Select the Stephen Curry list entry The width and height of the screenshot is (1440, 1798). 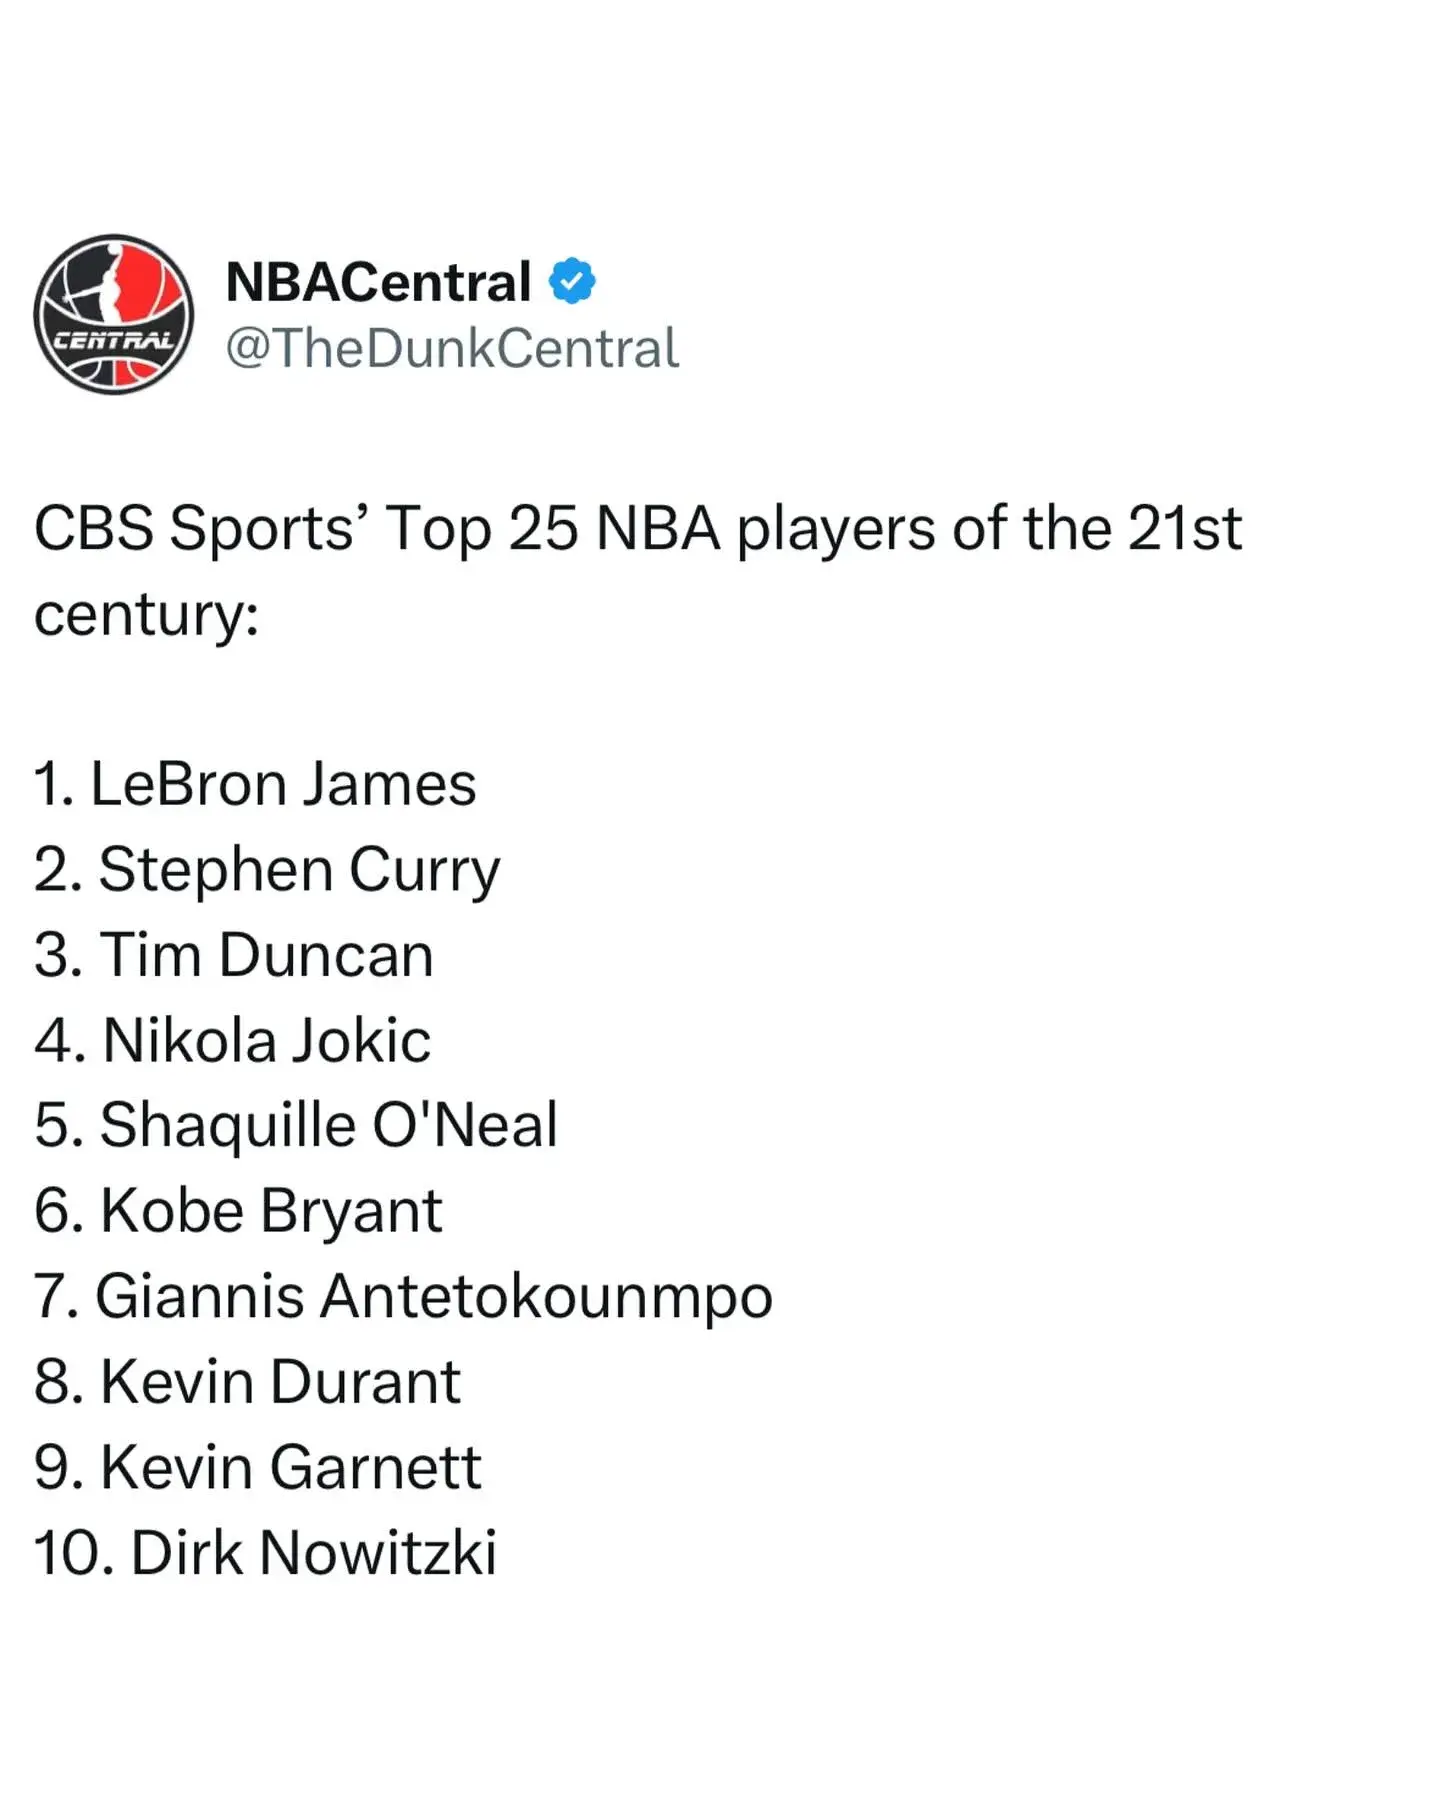pos(267,870)
